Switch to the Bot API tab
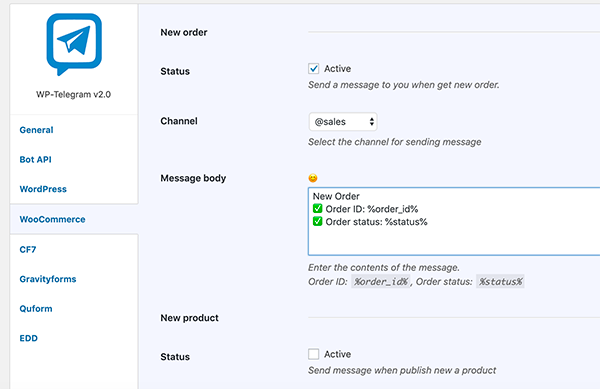This screenshot has height=389, width=600. [x=36, y=160]
